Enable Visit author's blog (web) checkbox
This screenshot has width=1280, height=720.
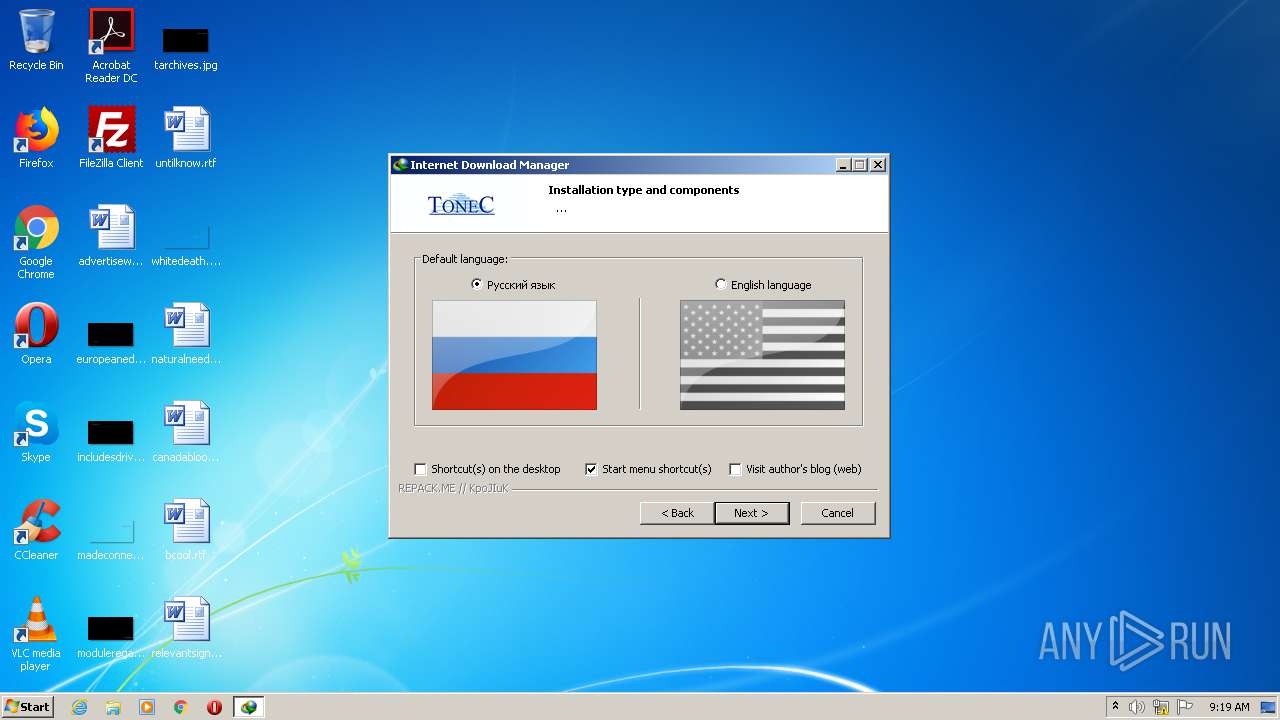tap(735, 469)
